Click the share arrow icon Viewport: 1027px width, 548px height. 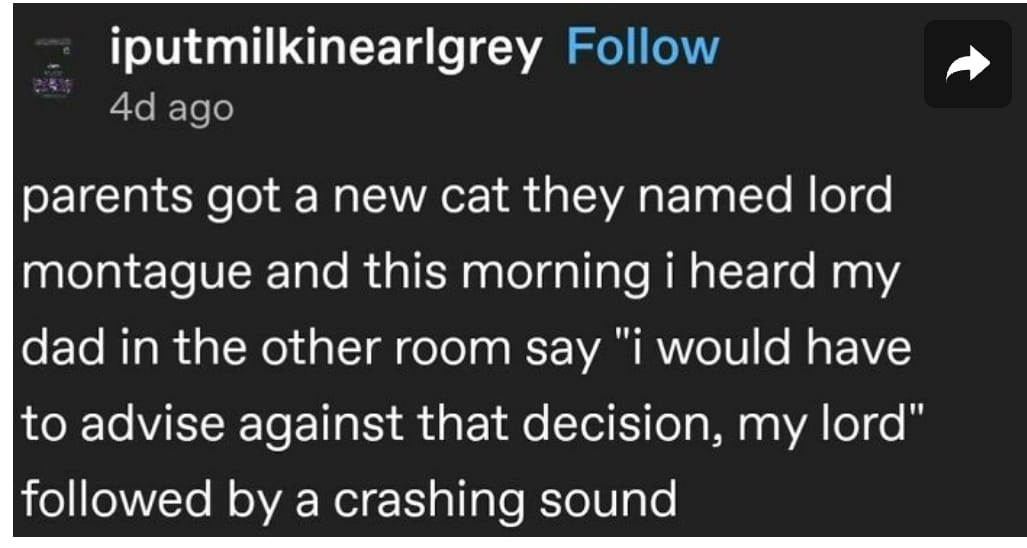pos(967,64)
